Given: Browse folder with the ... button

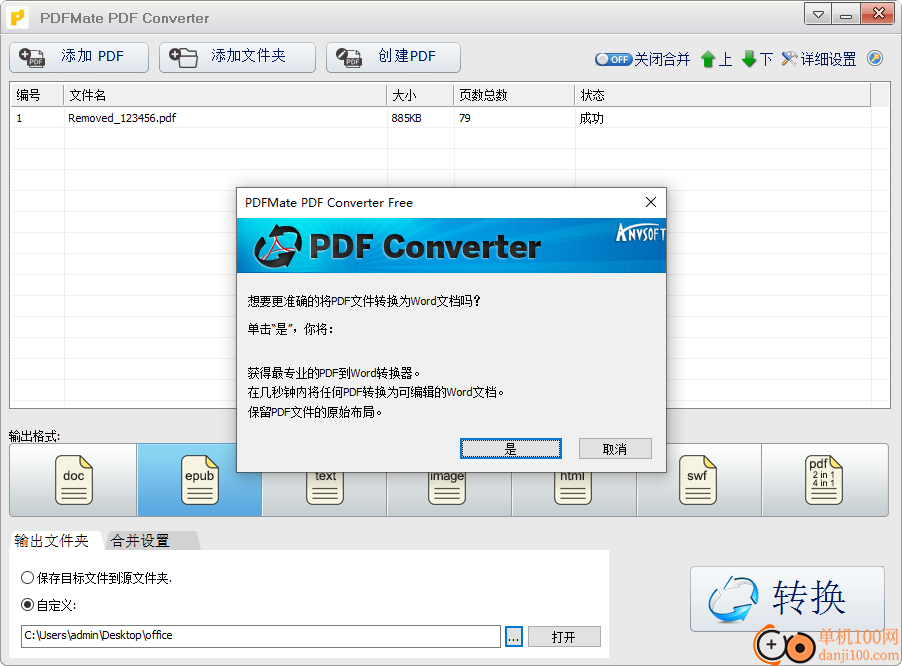Looking at the screenshot, I should tap(514, 637).
